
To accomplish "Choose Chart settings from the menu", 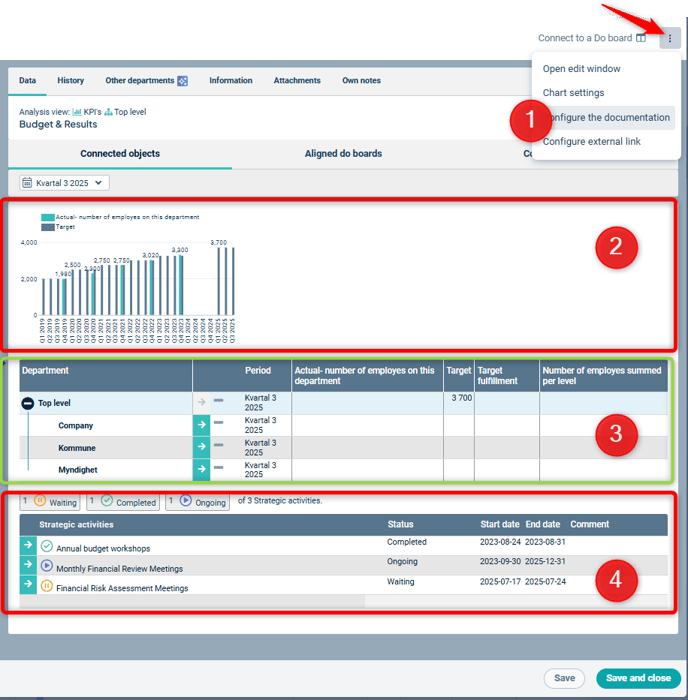I will [x=573, y=93].
